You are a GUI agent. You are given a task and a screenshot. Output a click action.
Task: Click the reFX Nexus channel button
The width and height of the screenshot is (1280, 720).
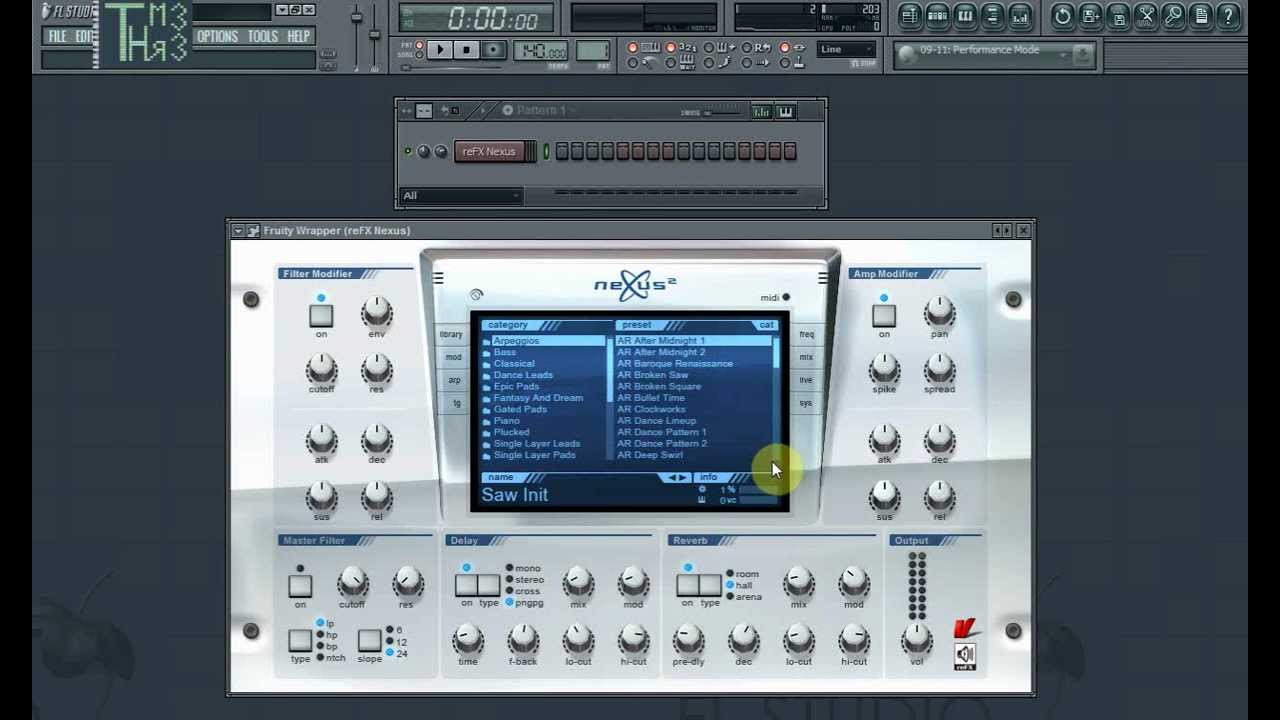click(x=489, y=152)
